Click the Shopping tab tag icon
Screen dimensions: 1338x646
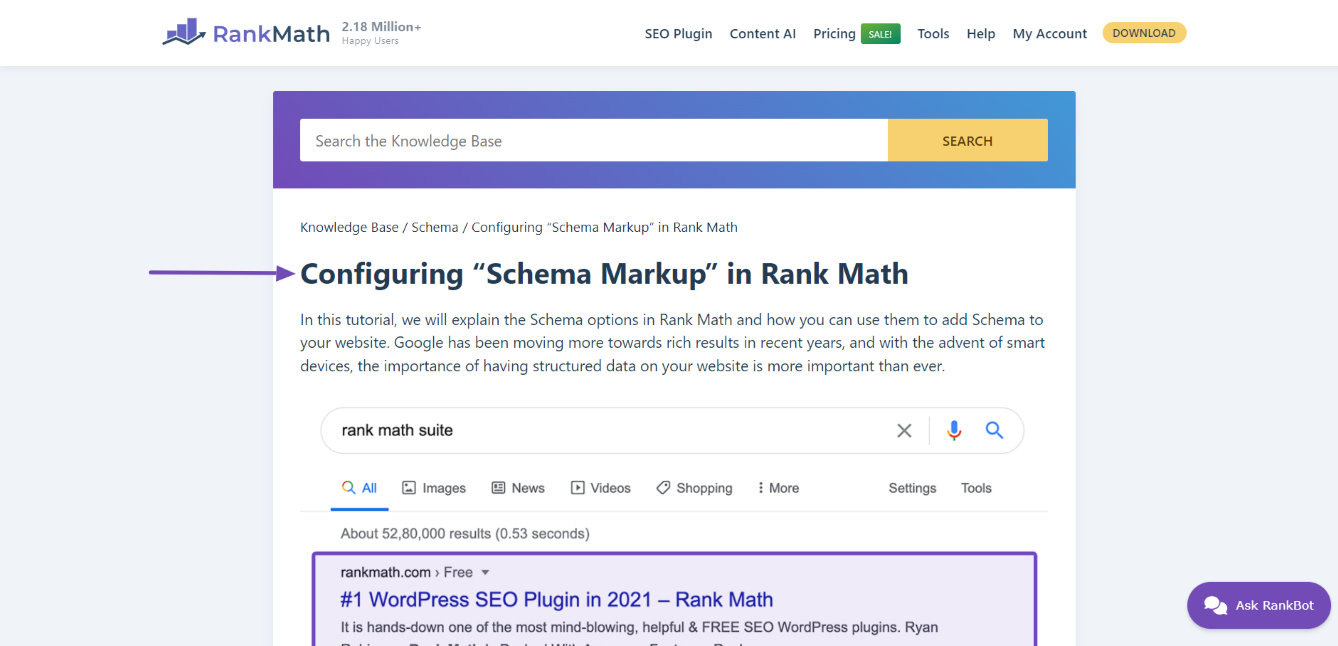click(x=663, y=488)
